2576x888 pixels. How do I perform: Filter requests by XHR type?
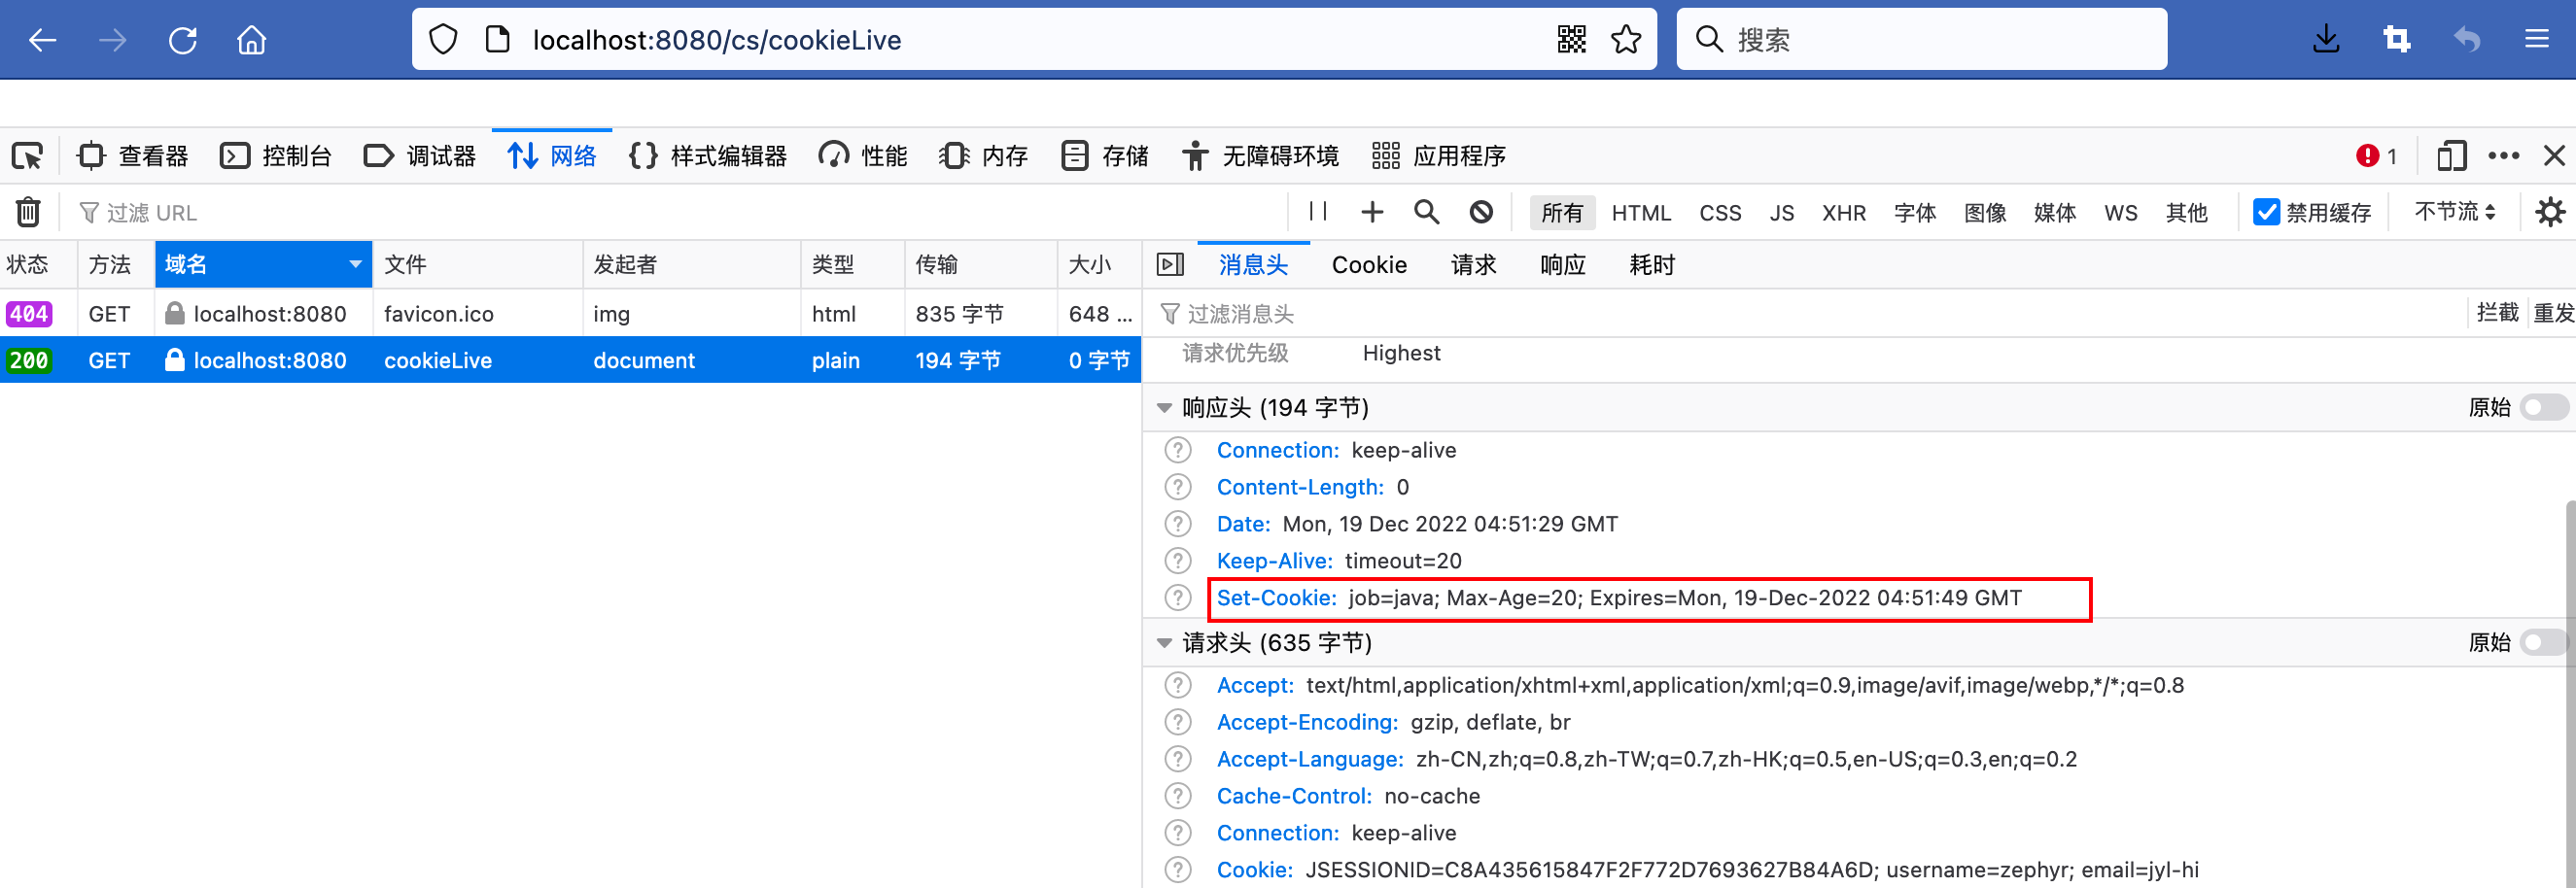tap(1843, 212)
